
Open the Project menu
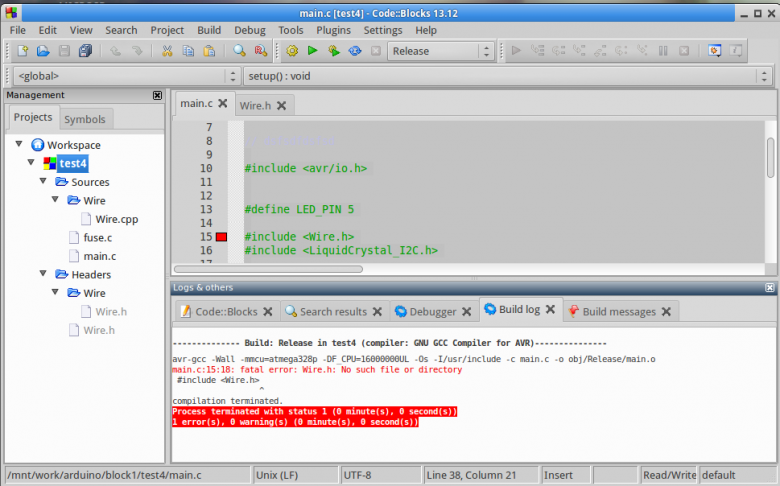pyautogui.click(x=167, y=30)
